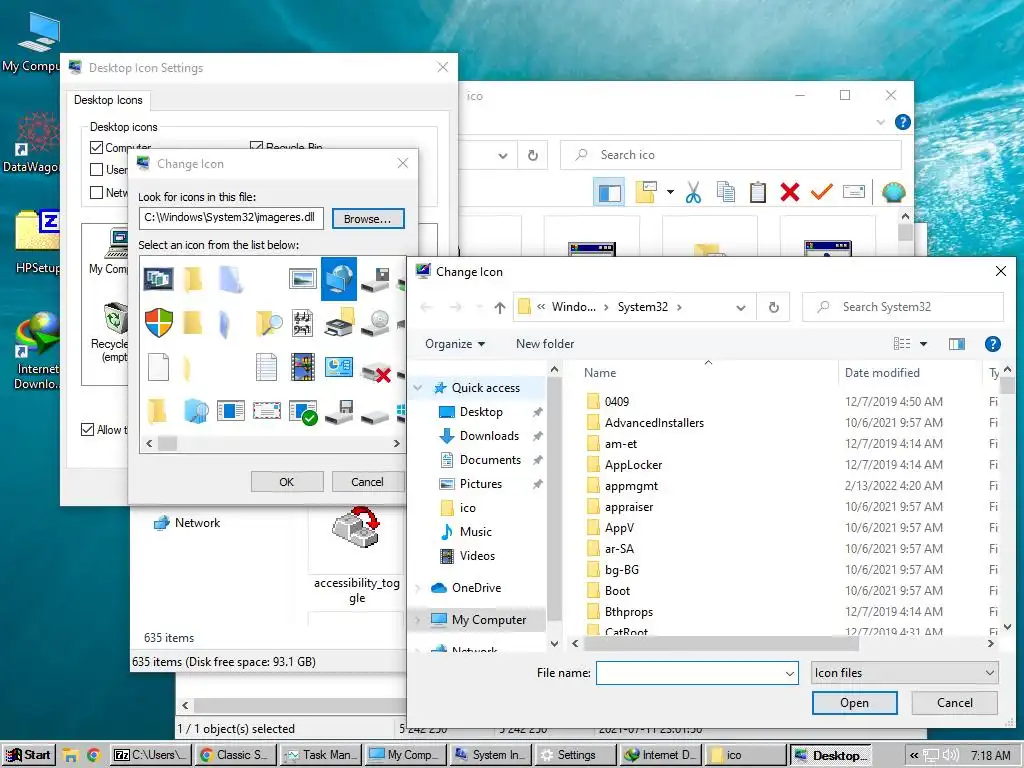Screen dimensions: 1024x768
Task: Click Cancel in the small Change Icon dialog
Action: click(x=368, y=482)
